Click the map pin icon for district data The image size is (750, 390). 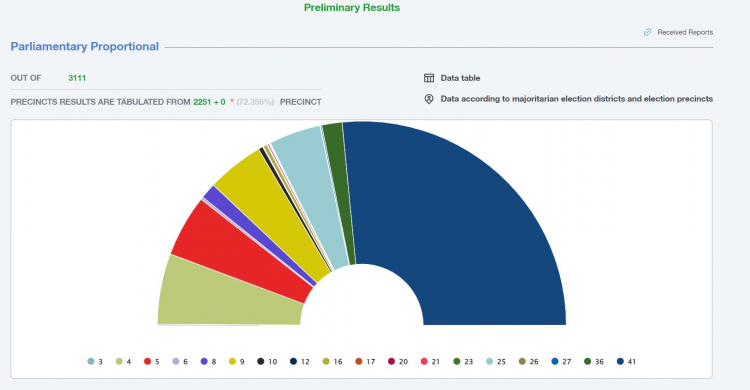tap(429, 99)
